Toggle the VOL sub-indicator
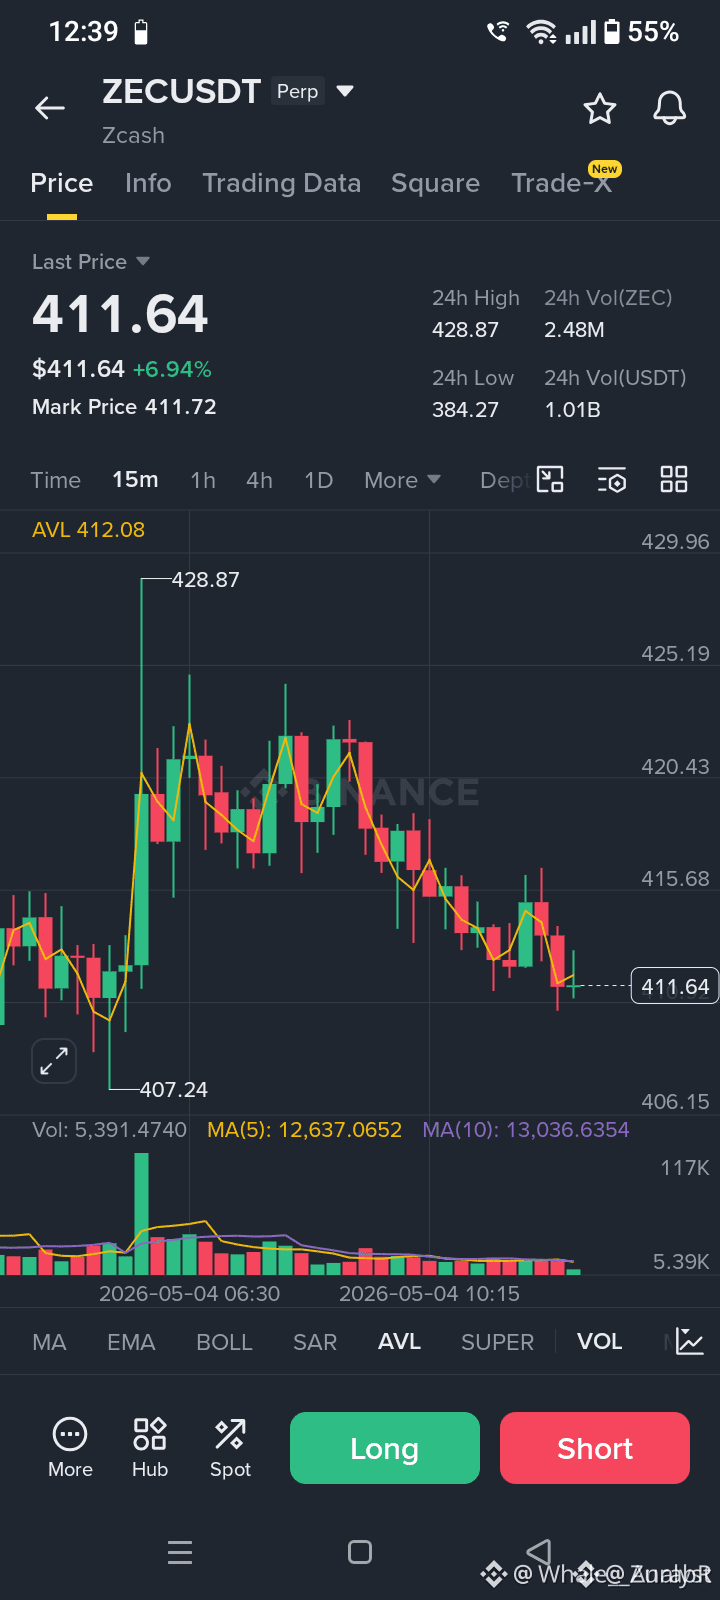 600,1342
